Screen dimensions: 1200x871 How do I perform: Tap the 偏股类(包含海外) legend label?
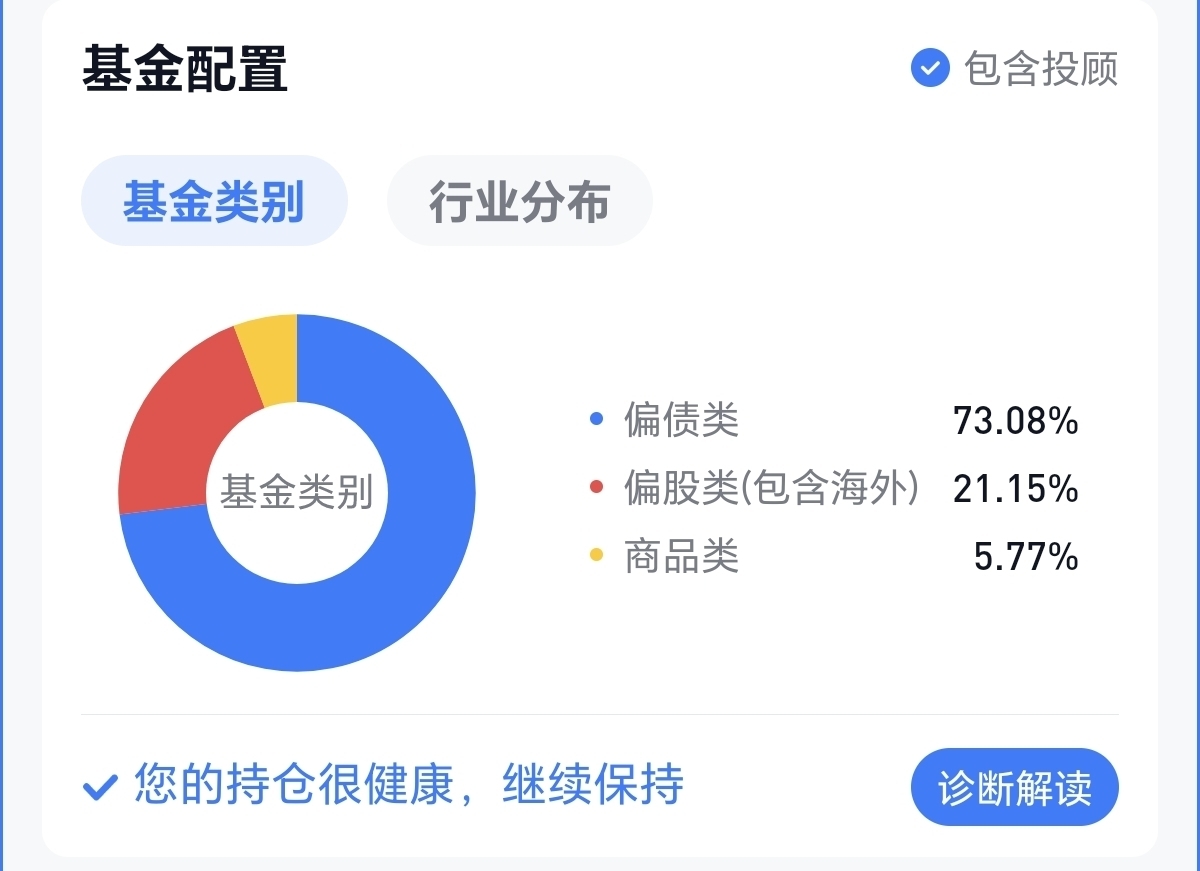pos(772,487)
